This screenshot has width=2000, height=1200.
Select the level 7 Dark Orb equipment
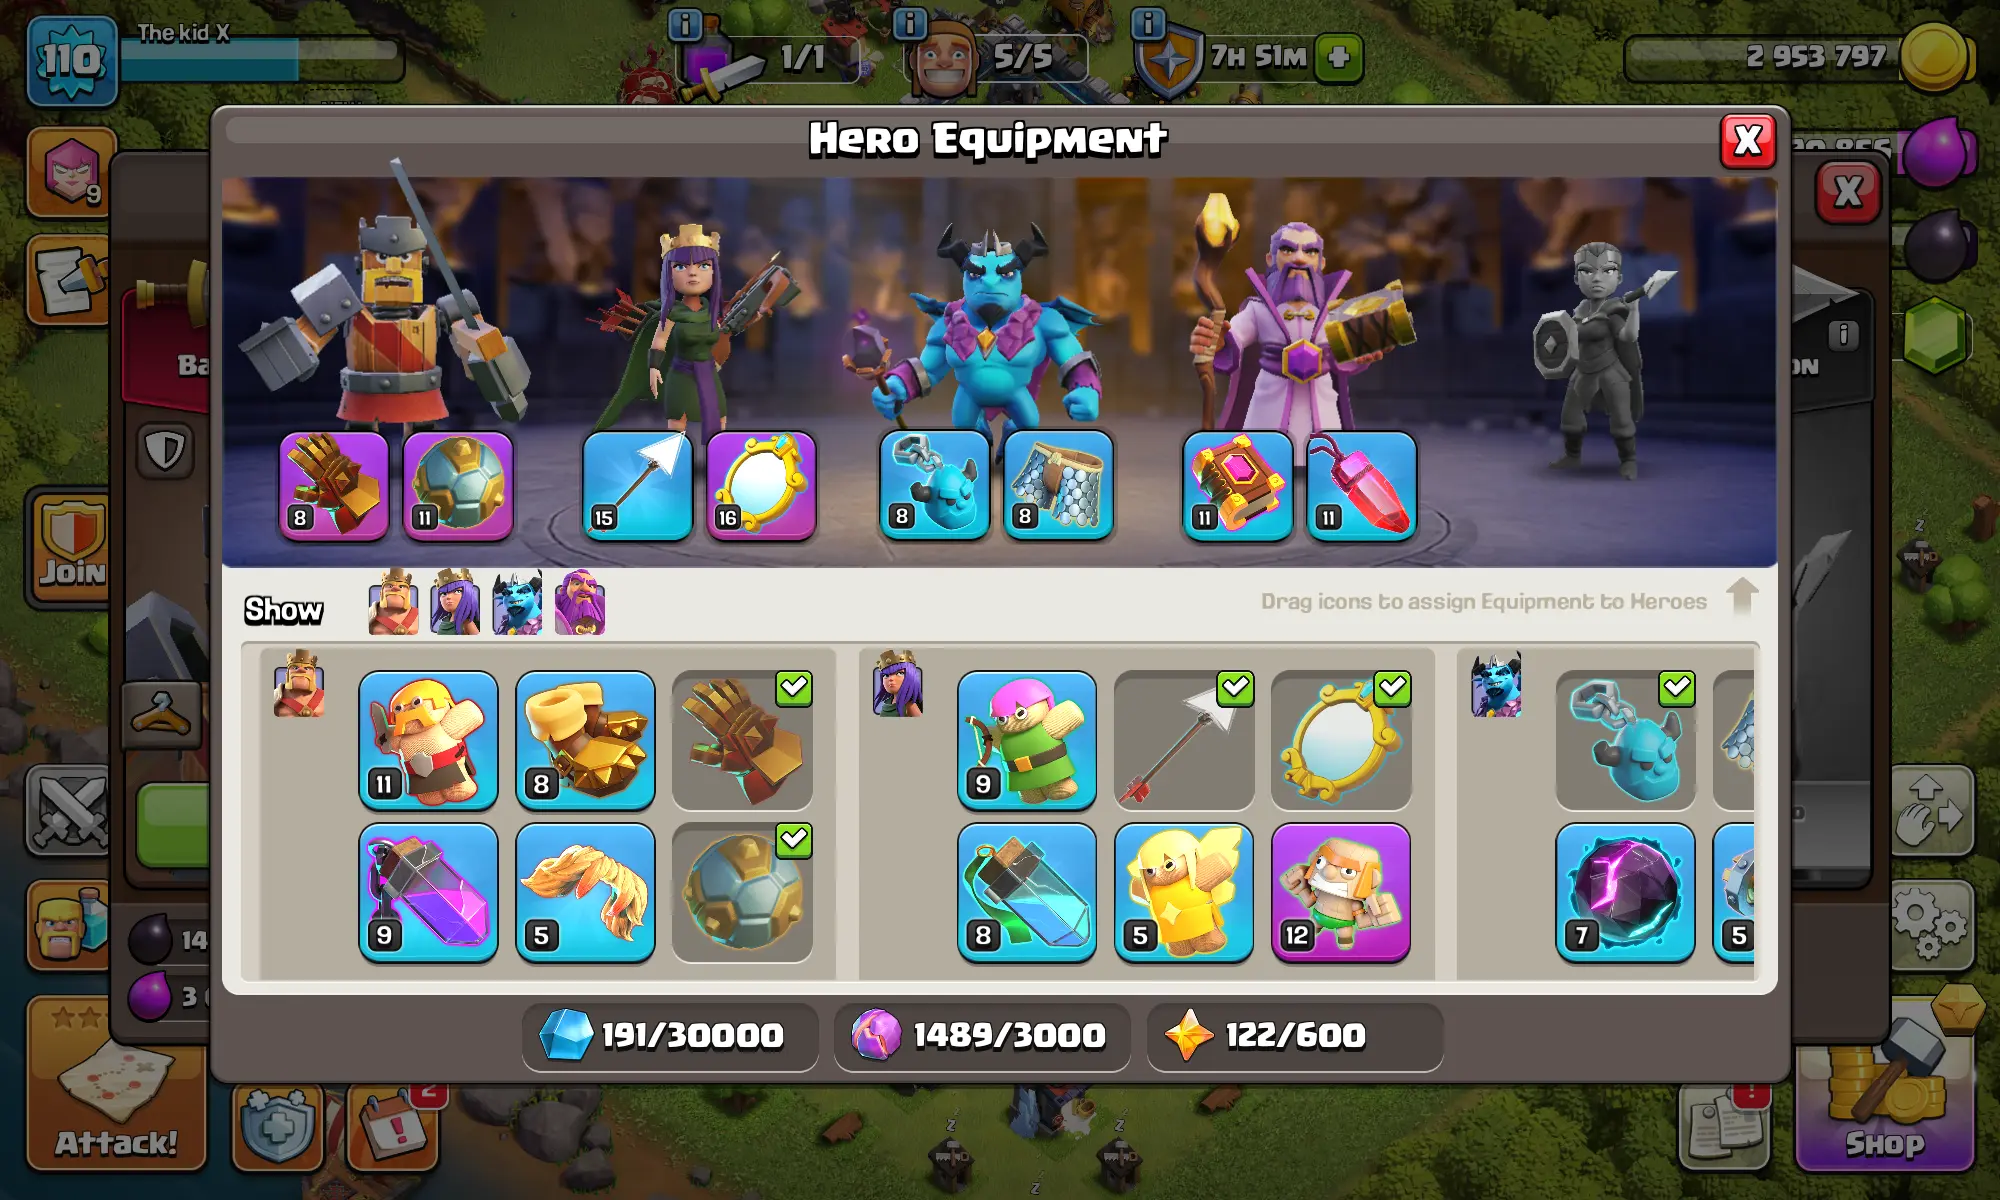1625,893
